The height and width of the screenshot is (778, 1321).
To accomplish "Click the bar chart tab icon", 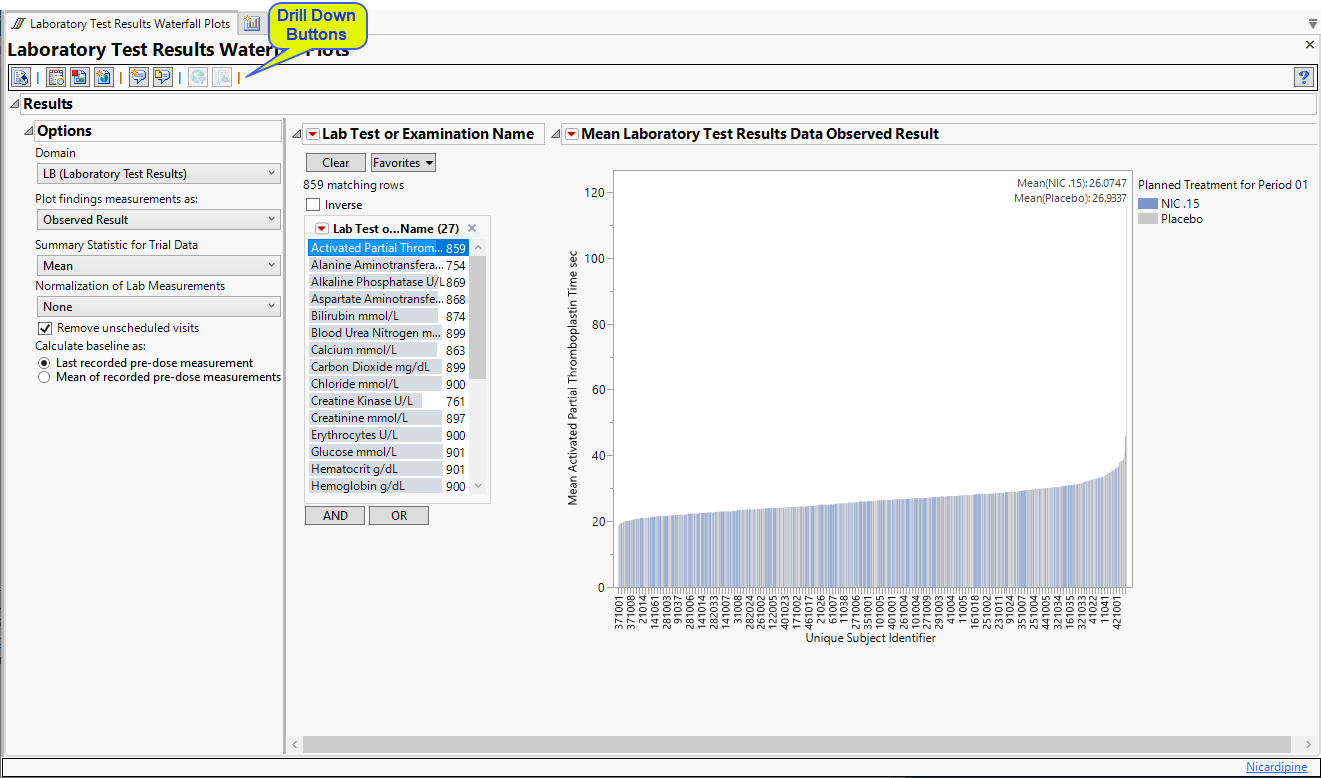I will pos(252,23).
